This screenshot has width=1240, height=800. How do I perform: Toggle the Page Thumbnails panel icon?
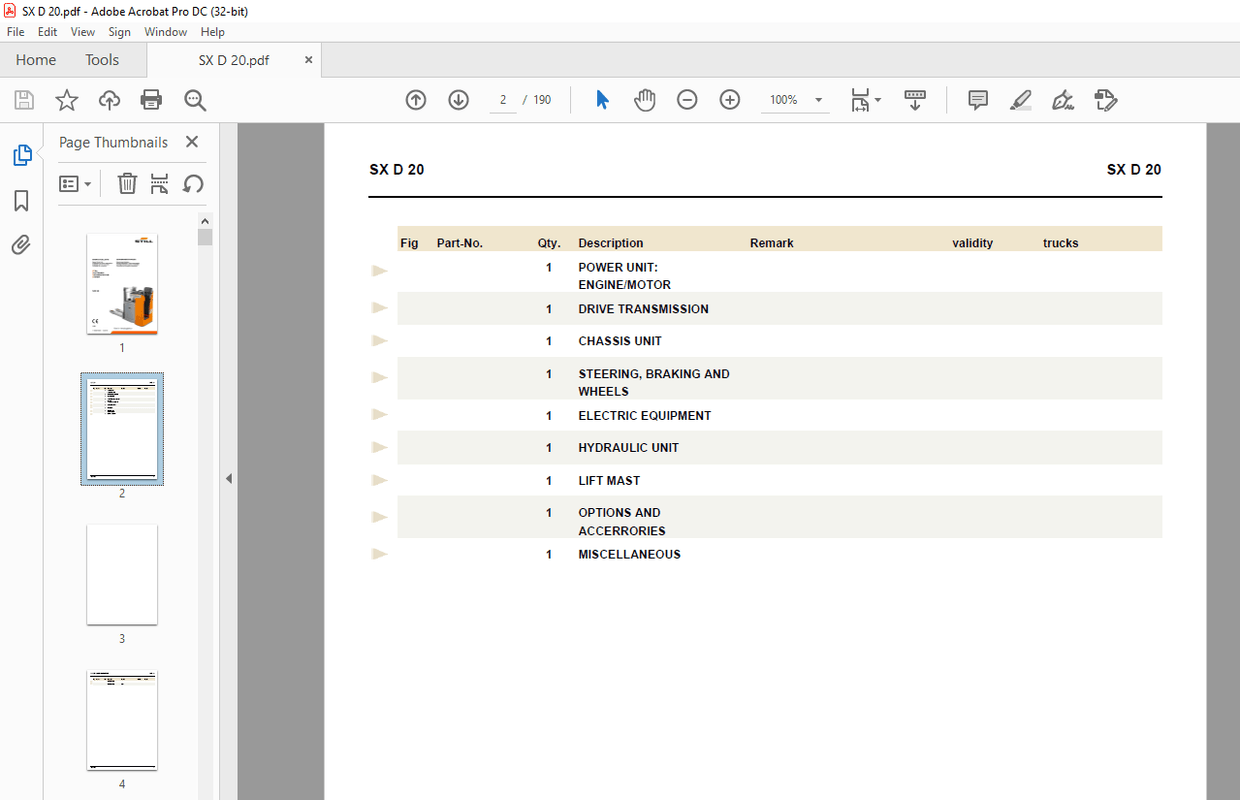pos(21,155)
